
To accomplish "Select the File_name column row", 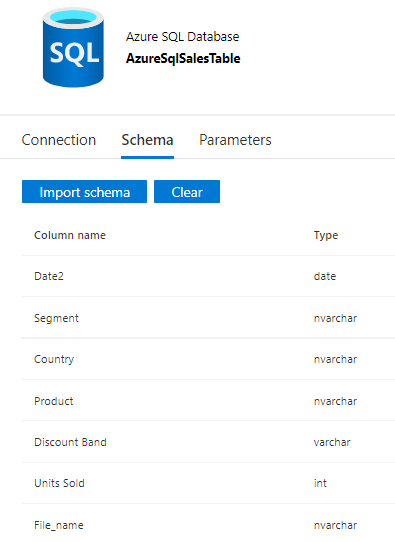I will [208, 524].
